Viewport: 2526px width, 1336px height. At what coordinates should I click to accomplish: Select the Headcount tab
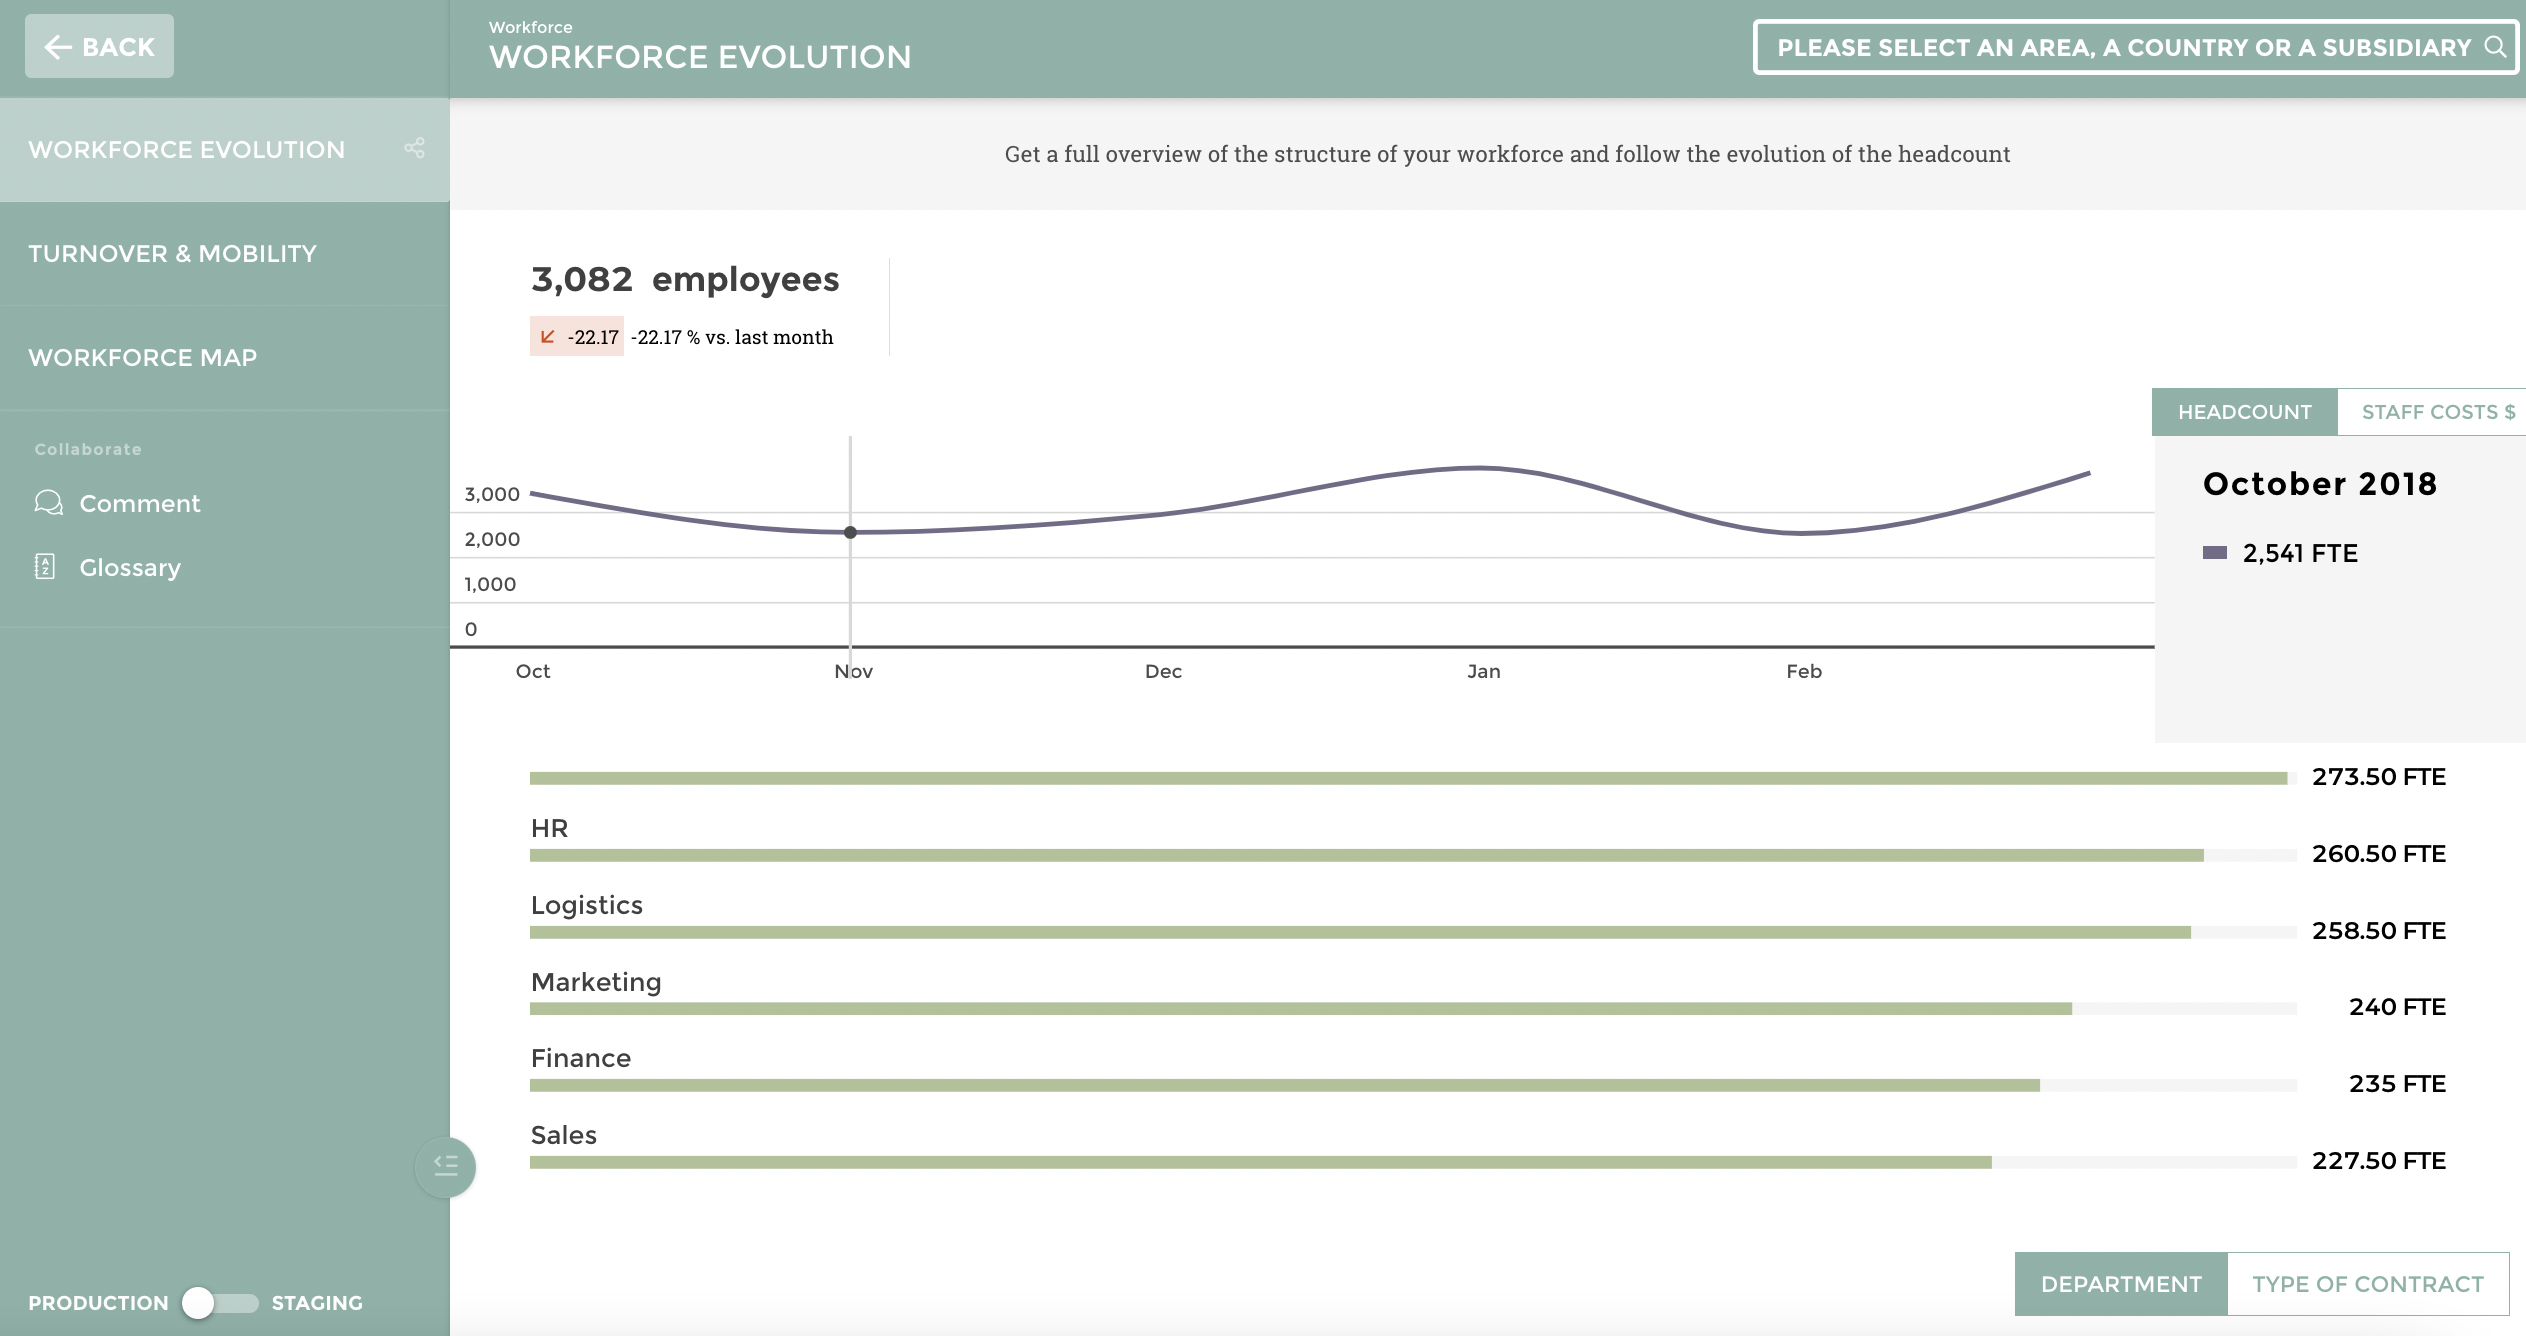(x=2244, y=412)
